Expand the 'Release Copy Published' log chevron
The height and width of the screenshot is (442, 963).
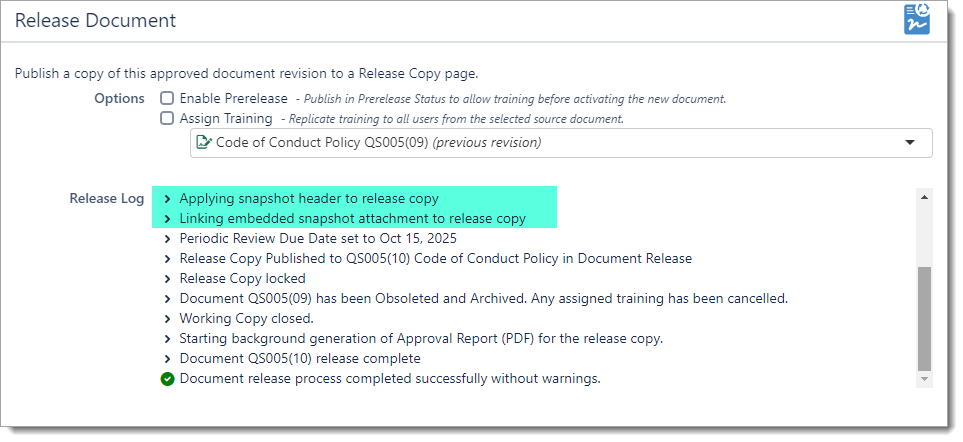coord(168,259)
